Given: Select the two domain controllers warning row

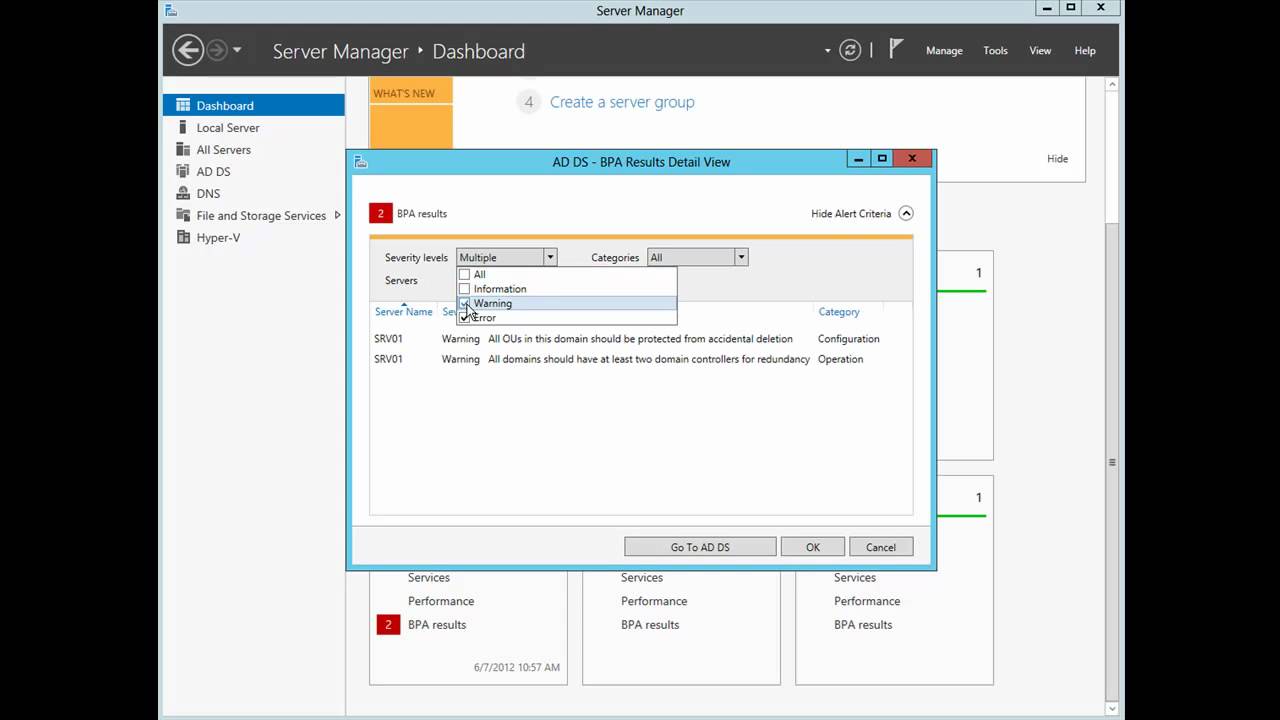Looking at the screenshot, I should tap(640, 359).
